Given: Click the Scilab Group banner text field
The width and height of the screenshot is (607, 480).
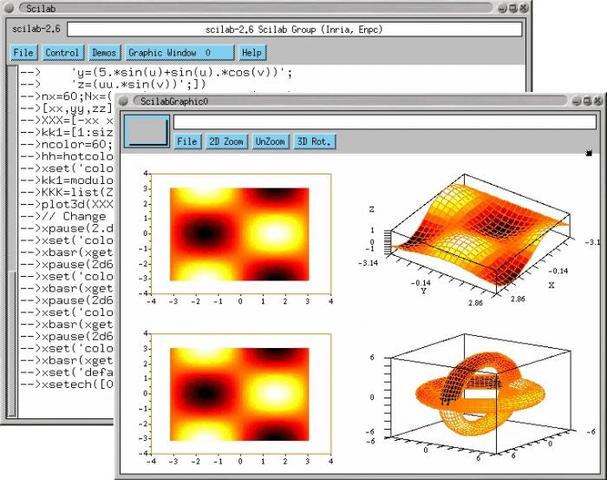Looking at the screenshot, I should coord(294,29).
